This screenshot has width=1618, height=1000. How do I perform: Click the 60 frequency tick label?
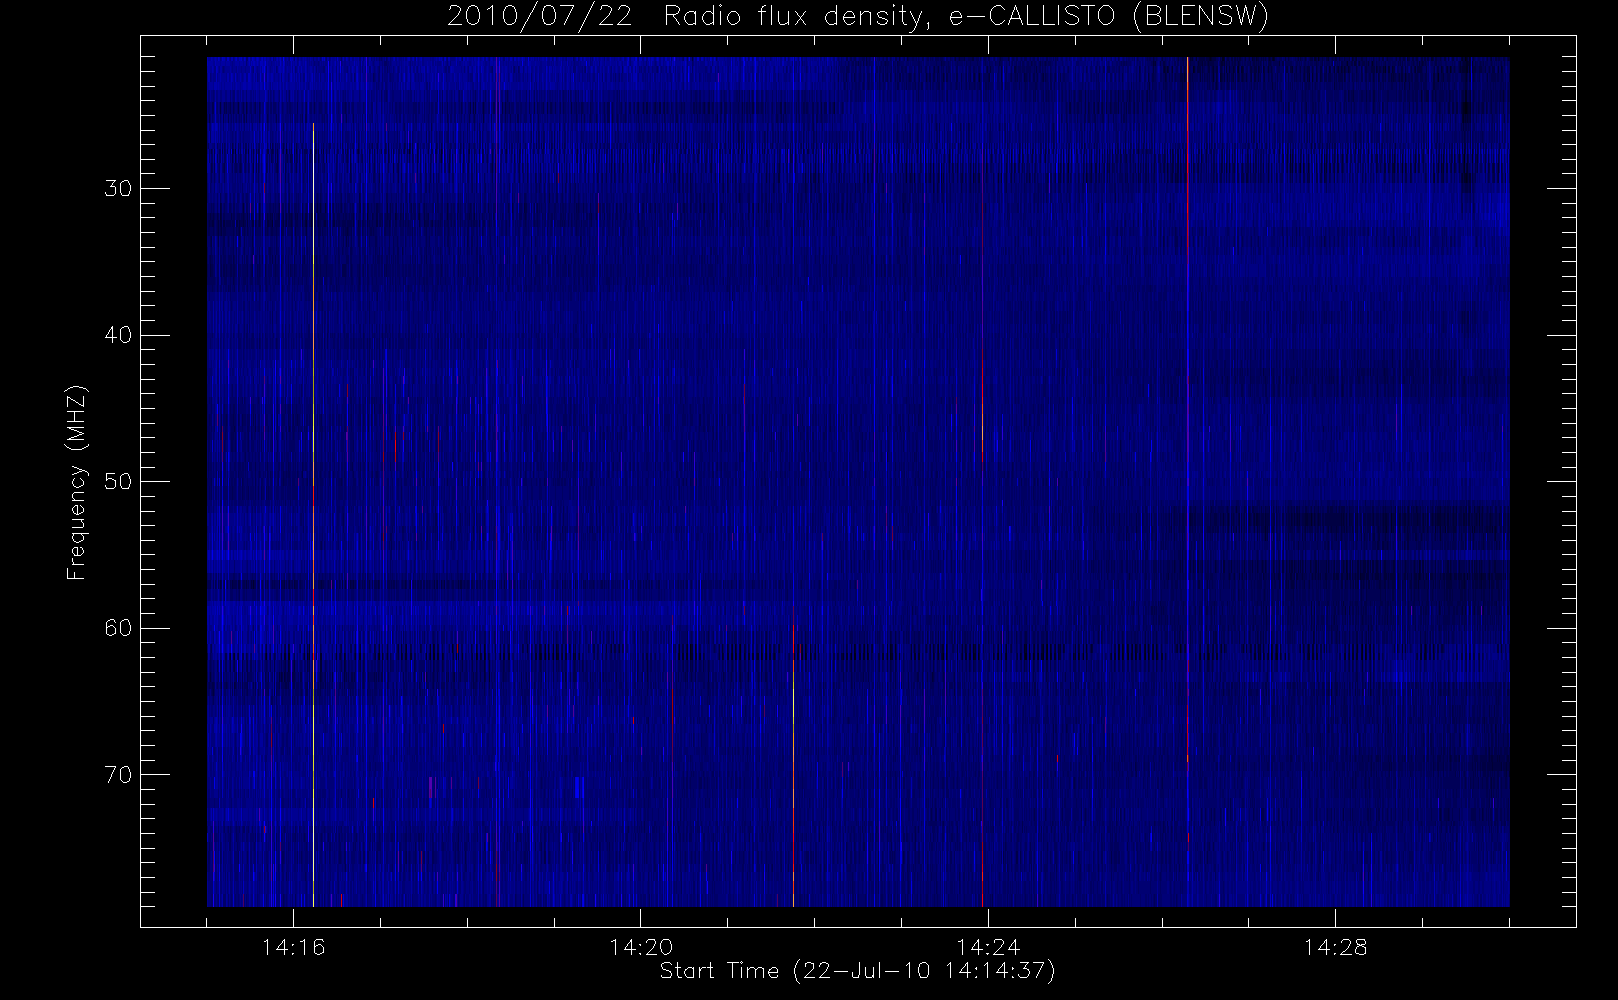click(116, 628)
